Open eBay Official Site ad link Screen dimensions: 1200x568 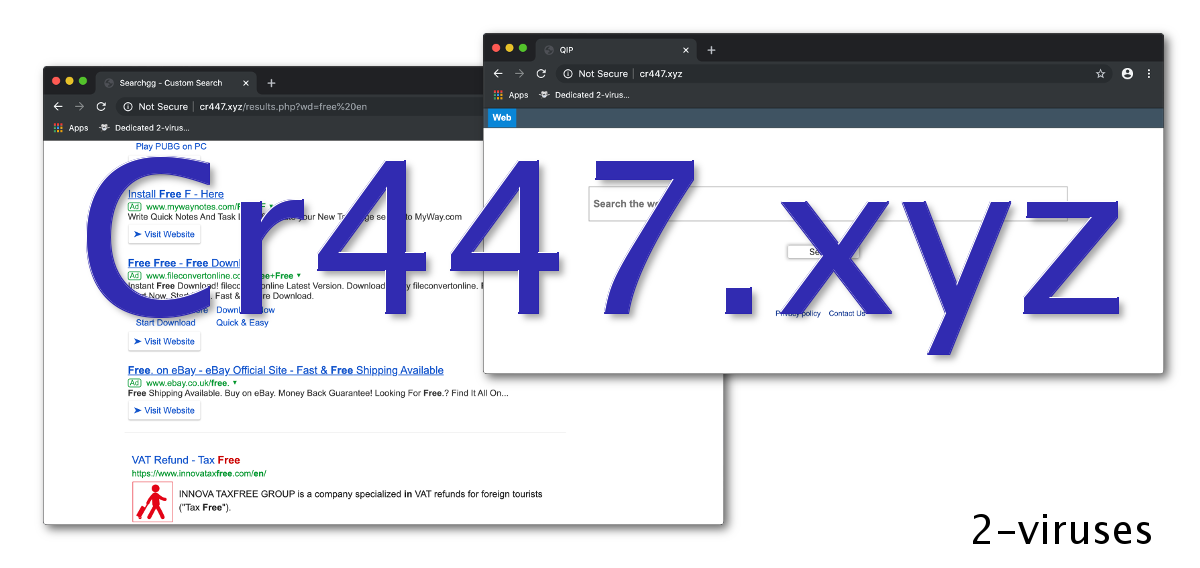click(286, 370)
